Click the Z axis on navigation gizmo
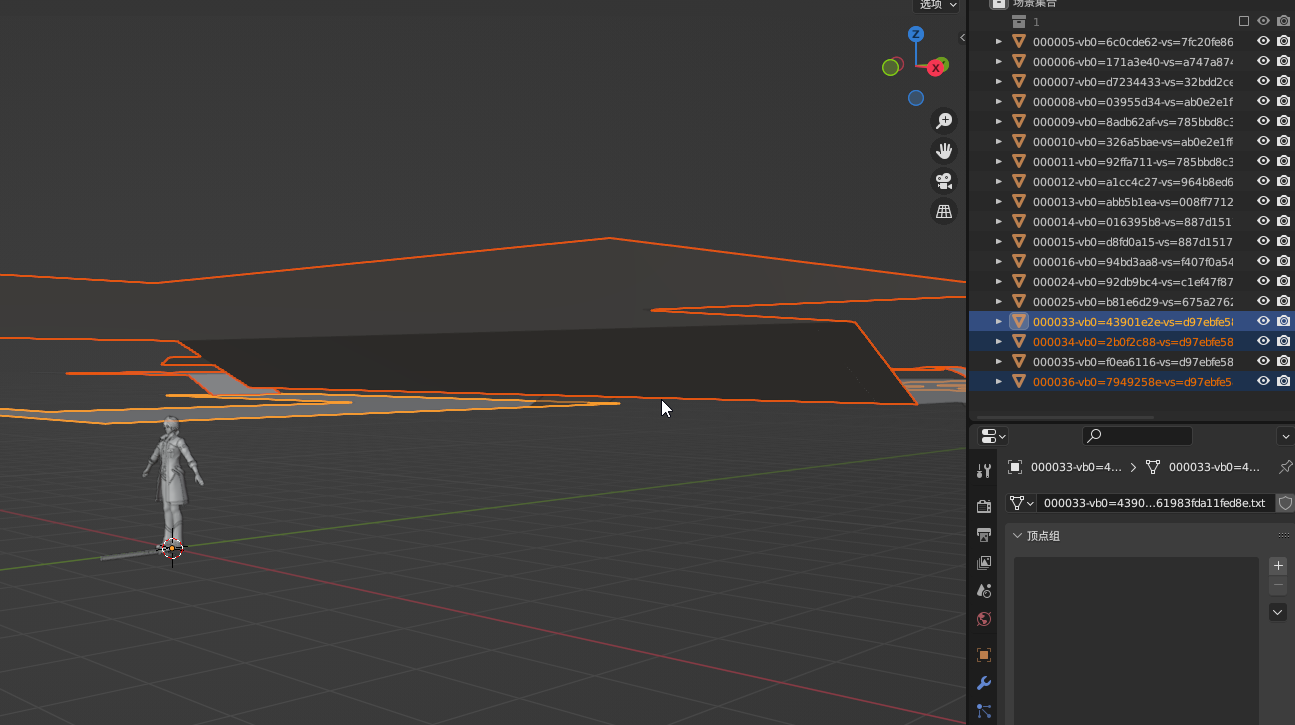The image size is (1295, 725). (915, 35)
